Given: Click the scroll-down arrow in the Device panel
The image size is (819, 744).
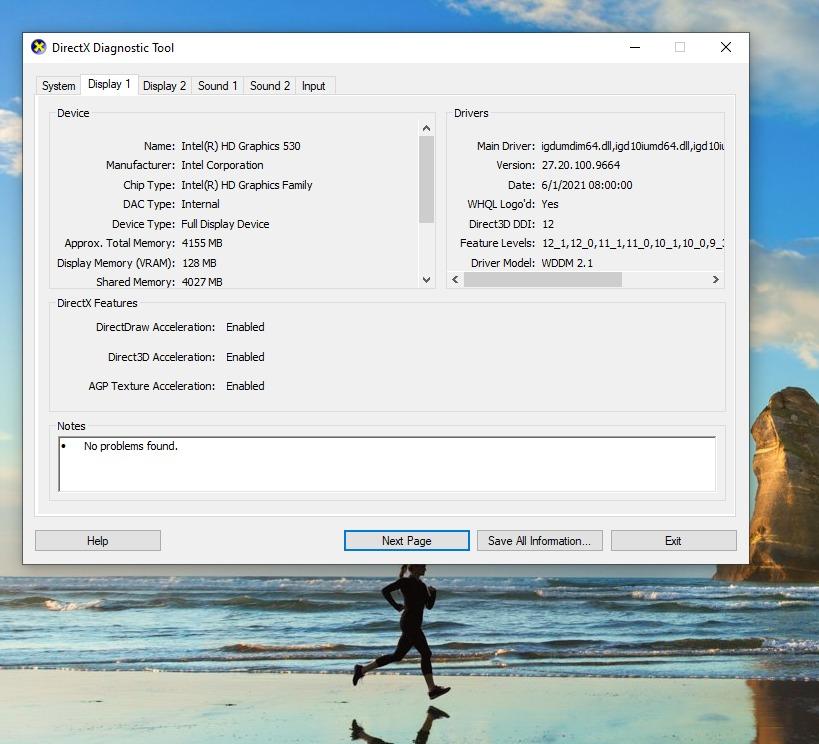Looking at the screenshot, I should (426, 280).
